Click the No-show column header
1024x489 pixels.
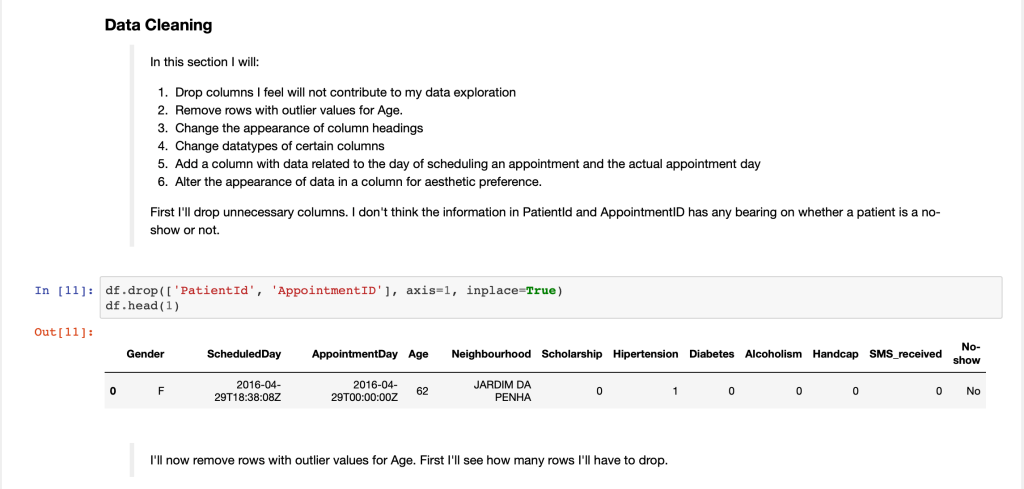(966, 354)
